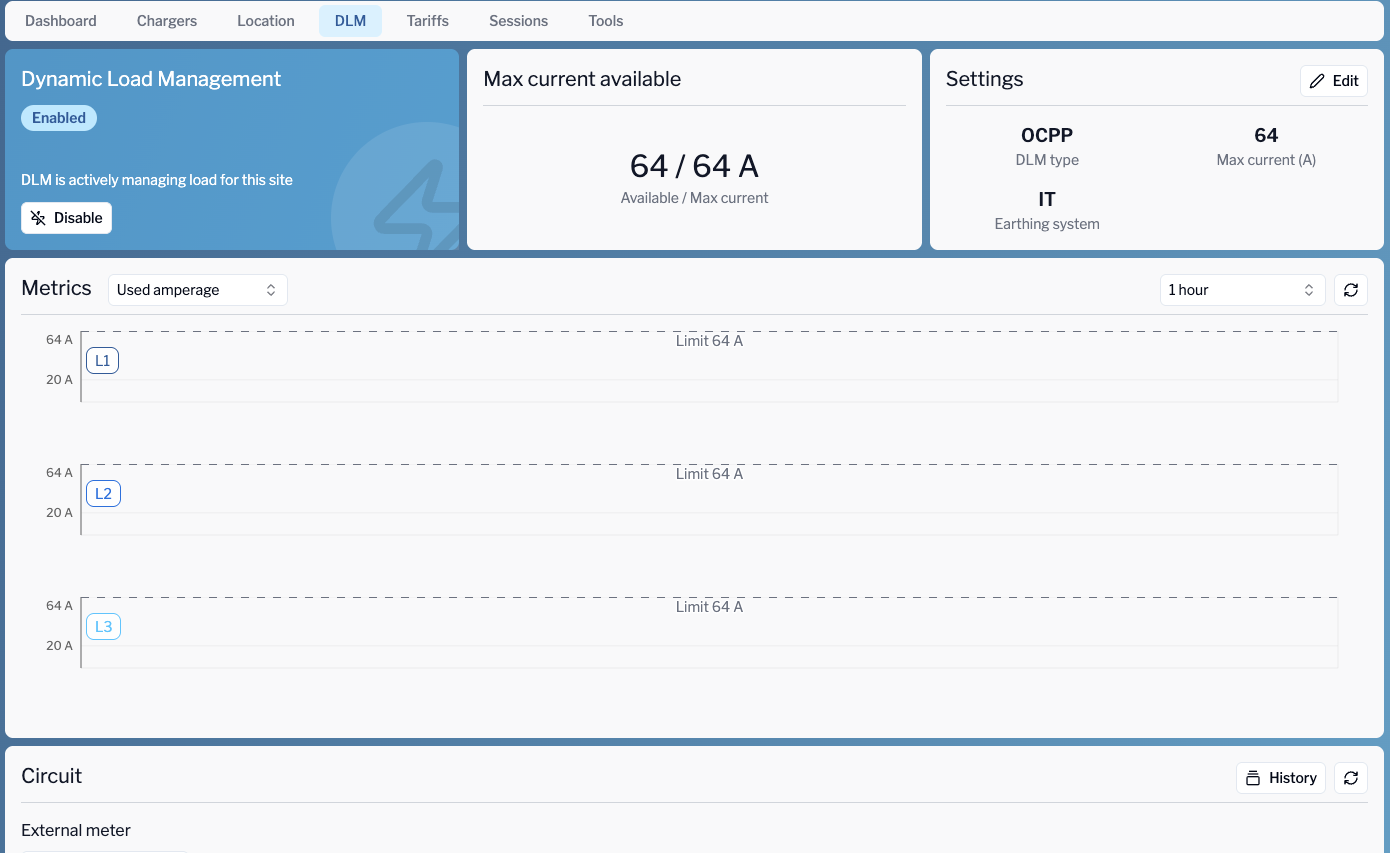Go to the Dashboard tab
The image size is (1390, 853).
(60, 20)
